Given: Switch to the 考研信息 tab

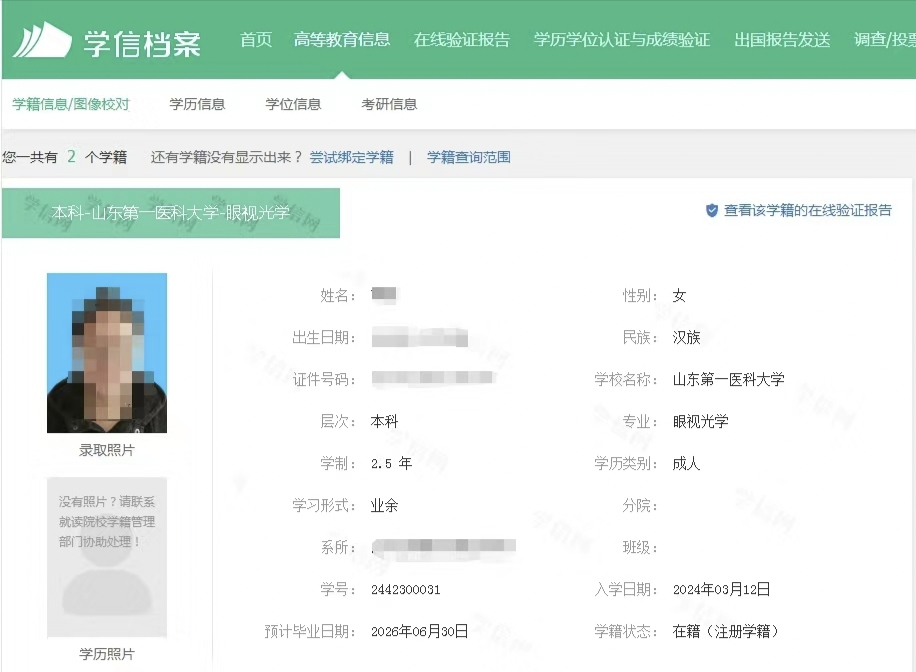Looking at the screenshot, I should click(x=389, y=104).
